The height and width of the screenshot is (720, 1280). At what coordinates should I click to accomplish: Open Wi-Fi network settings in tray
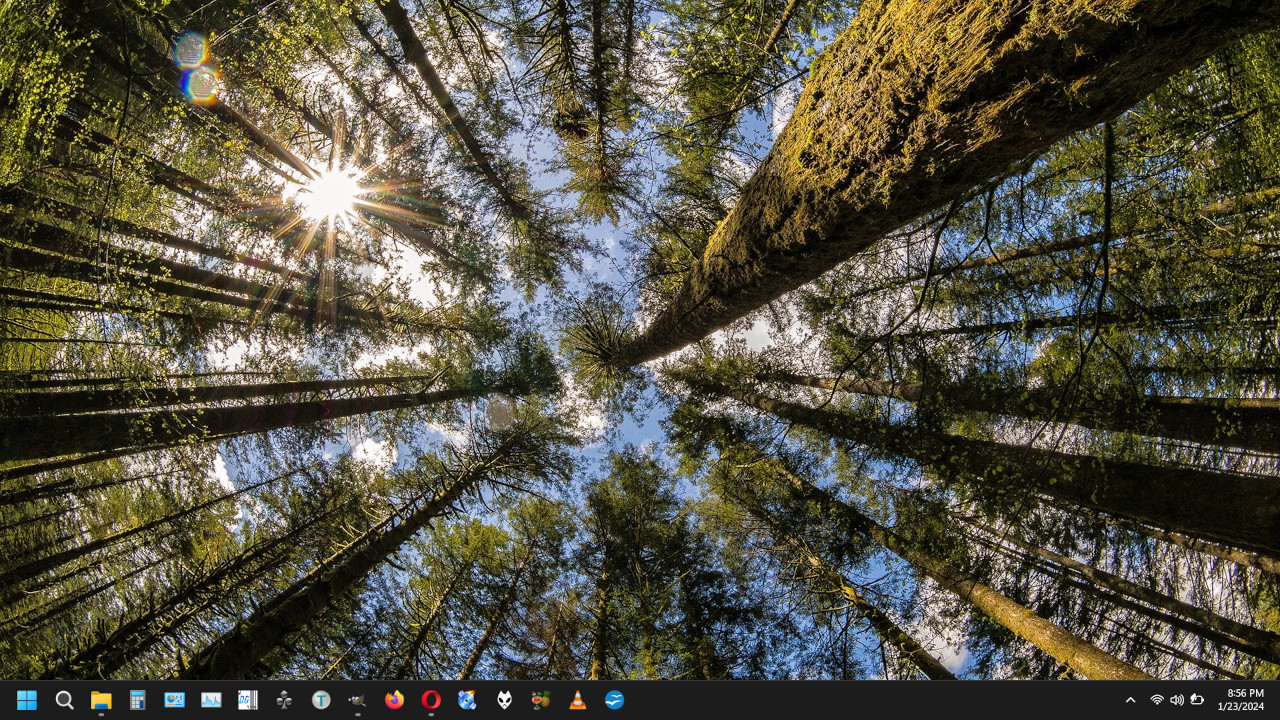pos(1157,700)
